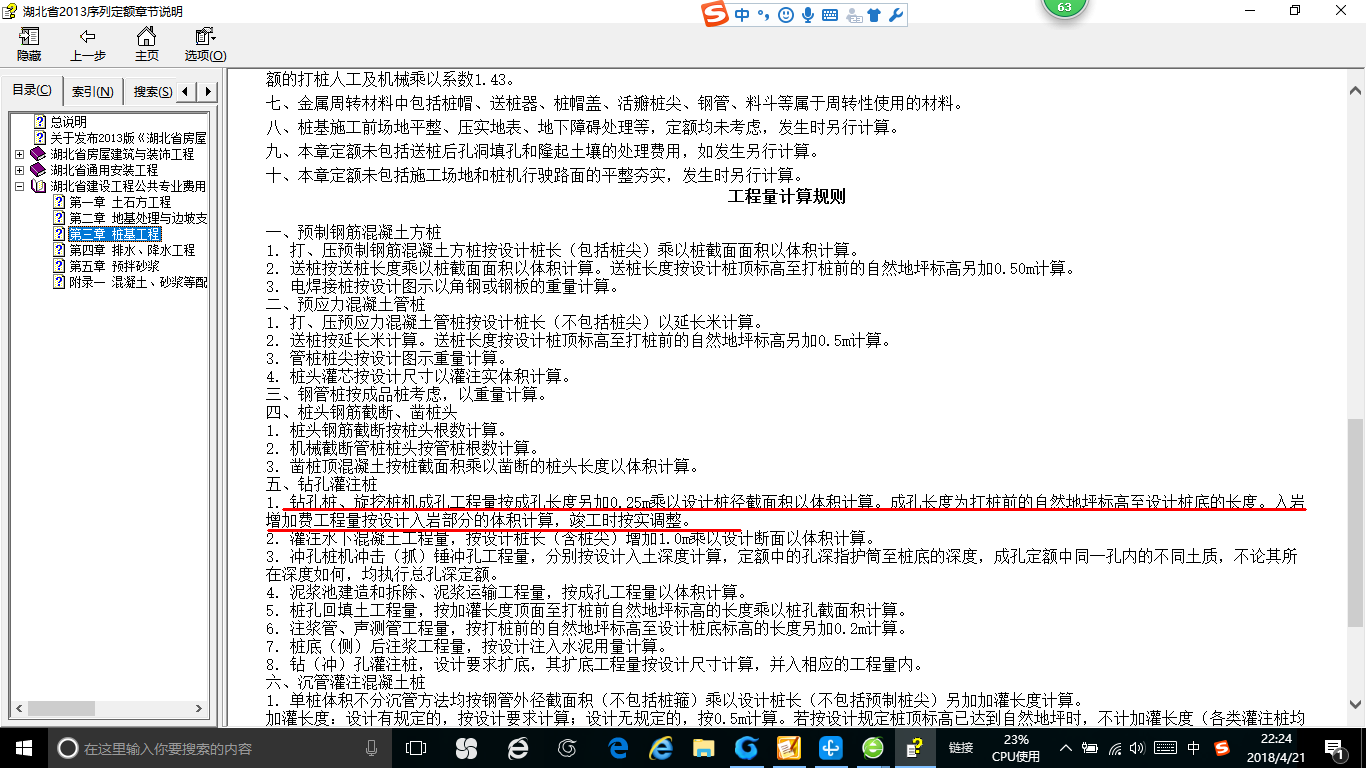
Task: Collapse the 湖北省建设工程公共专业费用 node
Action: click(20, 186)
